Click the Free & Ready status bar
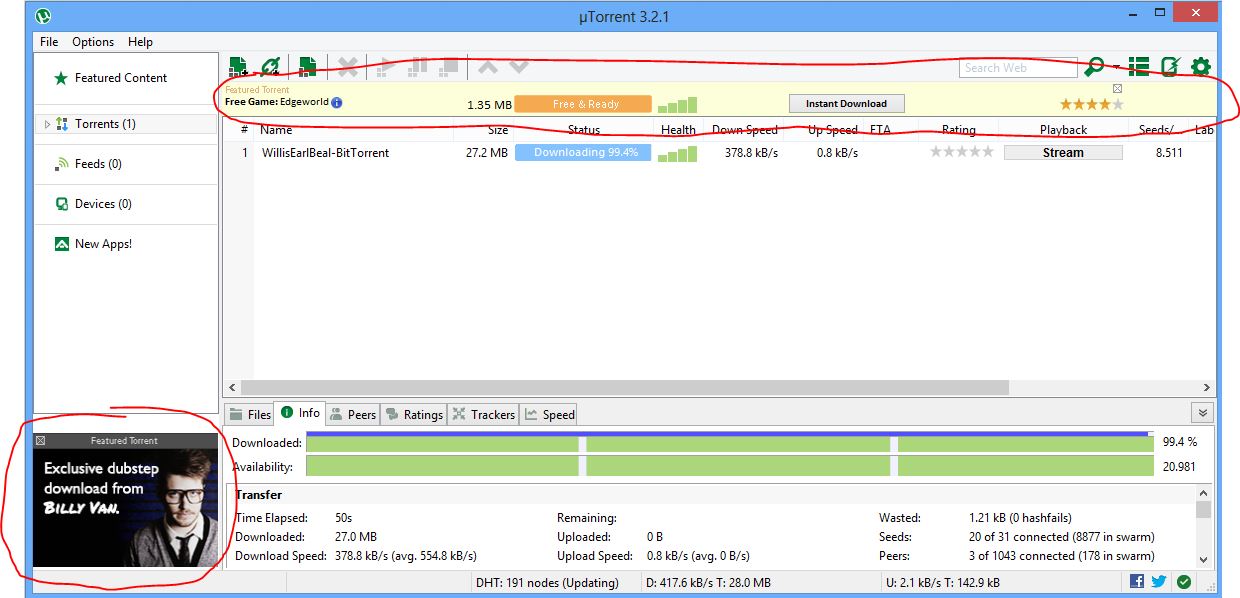1240x598 pixels. pos(583,104)
